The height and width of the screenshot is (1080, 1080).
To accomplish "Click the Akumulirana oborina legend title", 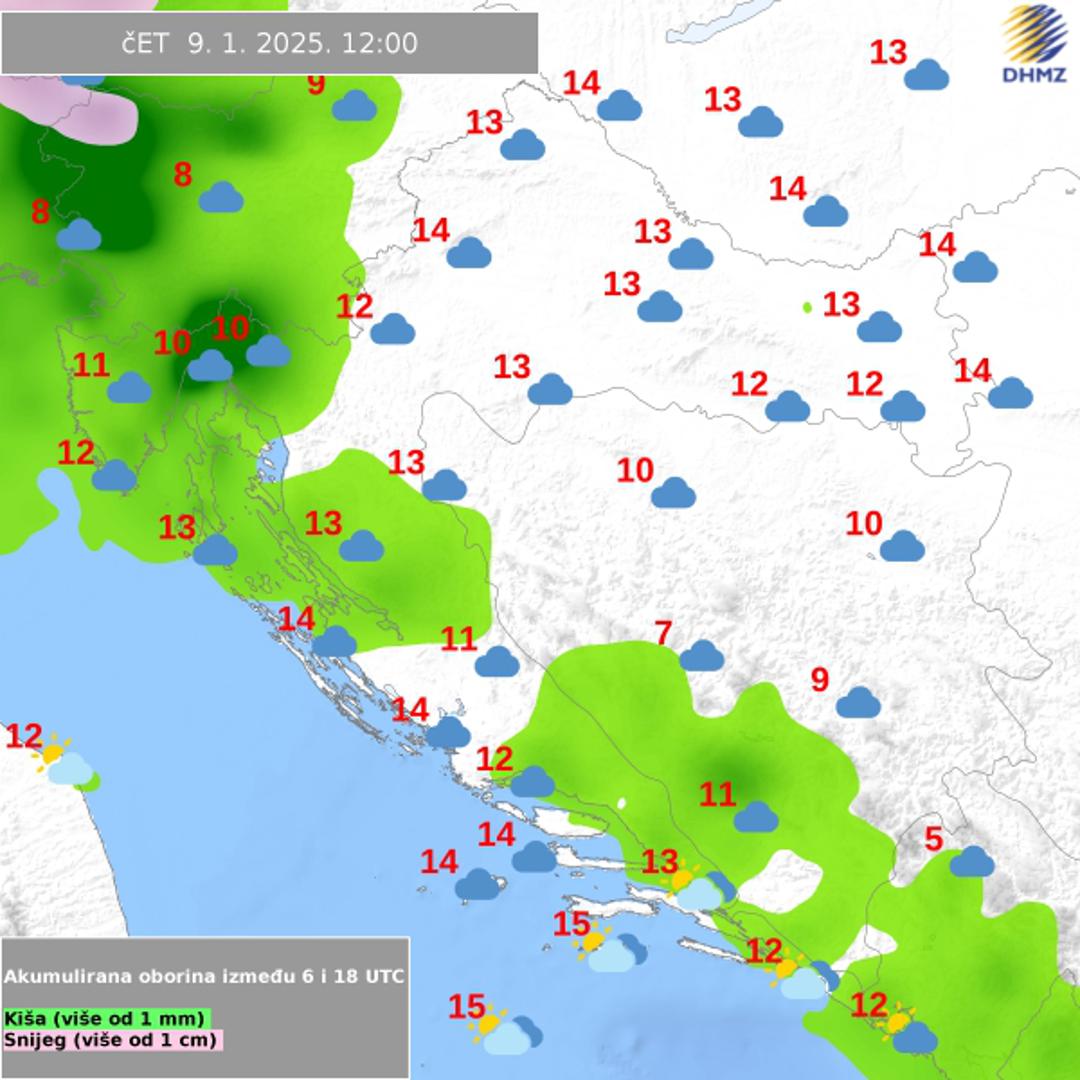I will [x=204, y=976].
